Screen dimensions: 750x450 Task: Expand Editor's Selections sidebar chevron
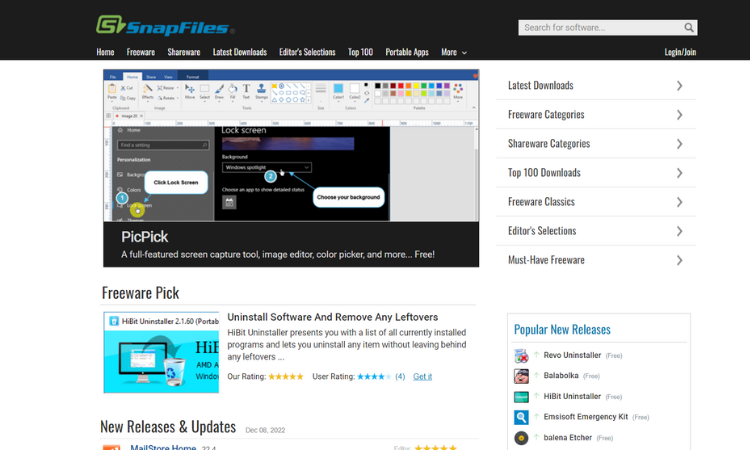679,231
